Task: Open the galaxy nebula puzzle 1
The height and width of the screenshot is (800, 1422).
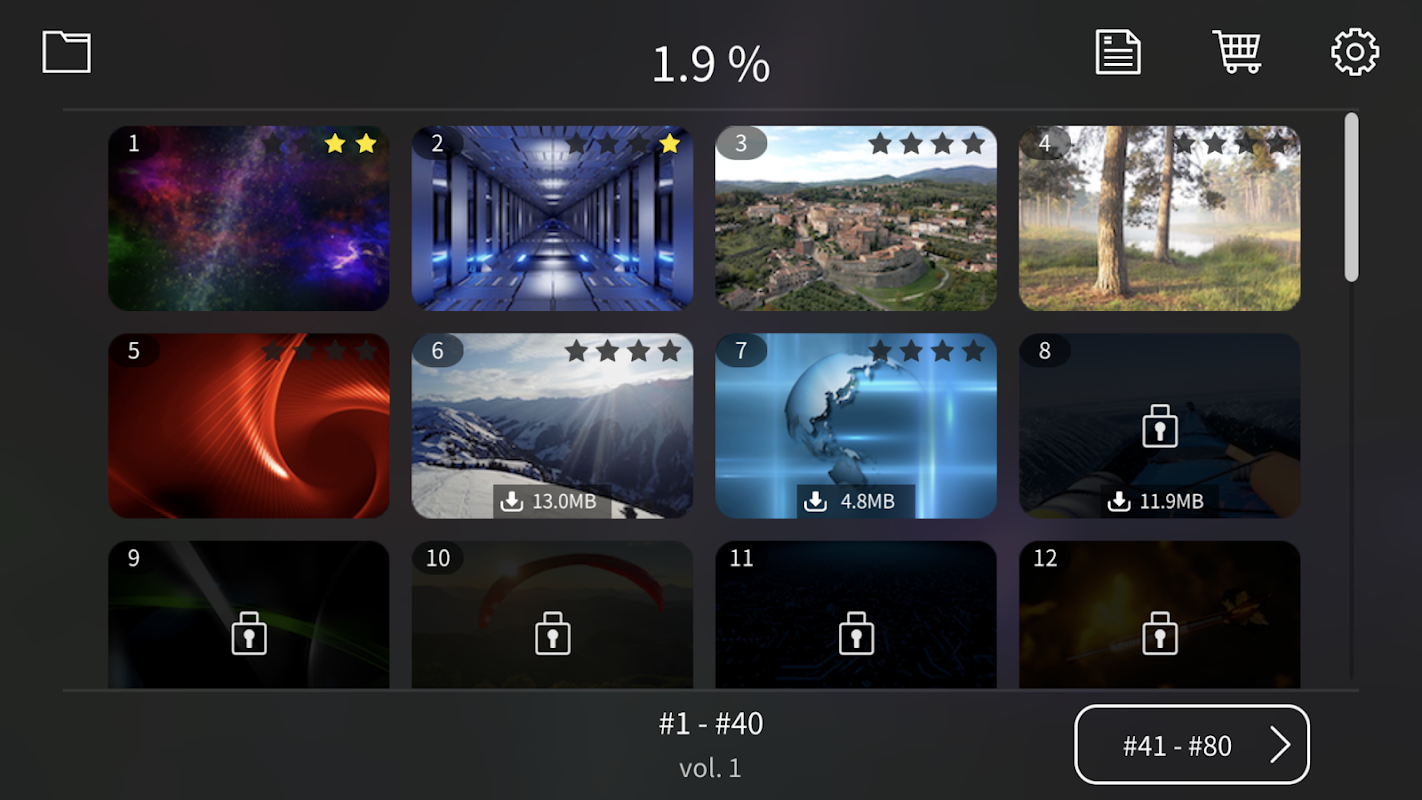Action: pyautogui.click(x=249, y=218)
